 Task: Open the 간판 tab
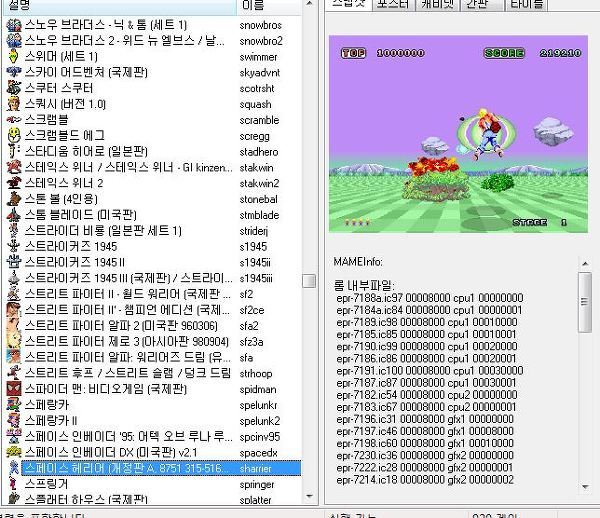[x=481, y=4]
